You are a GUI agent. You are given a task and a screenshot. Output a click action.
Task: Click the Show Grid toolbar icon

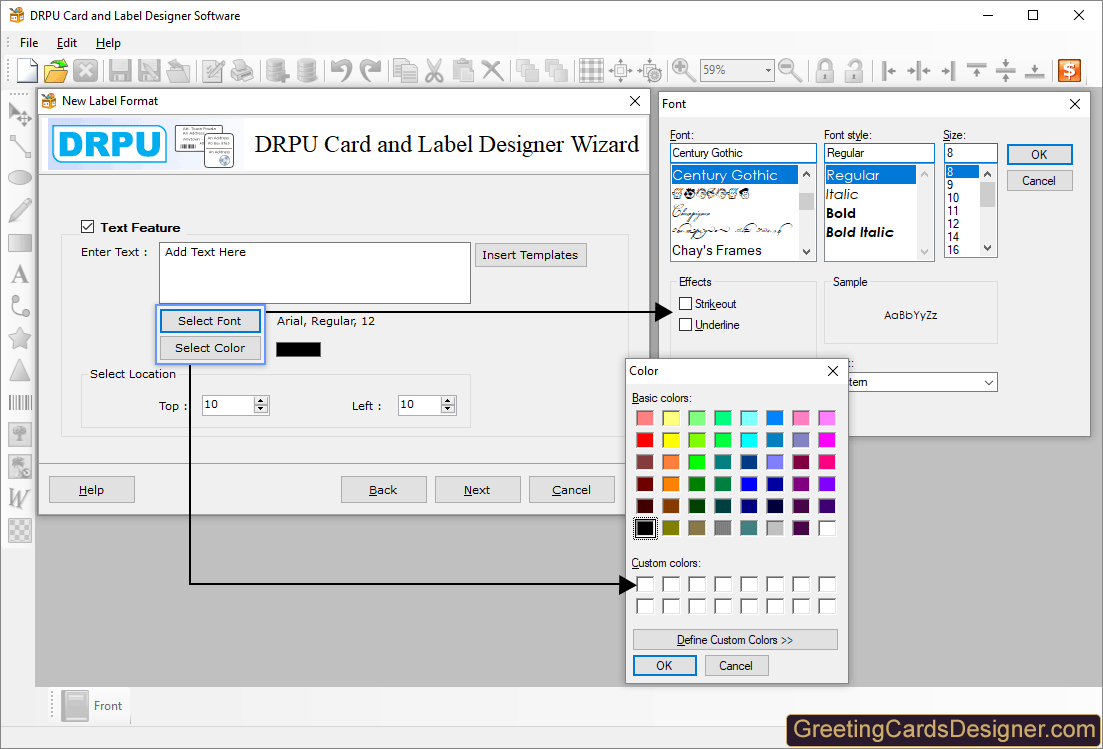[591, 70]
